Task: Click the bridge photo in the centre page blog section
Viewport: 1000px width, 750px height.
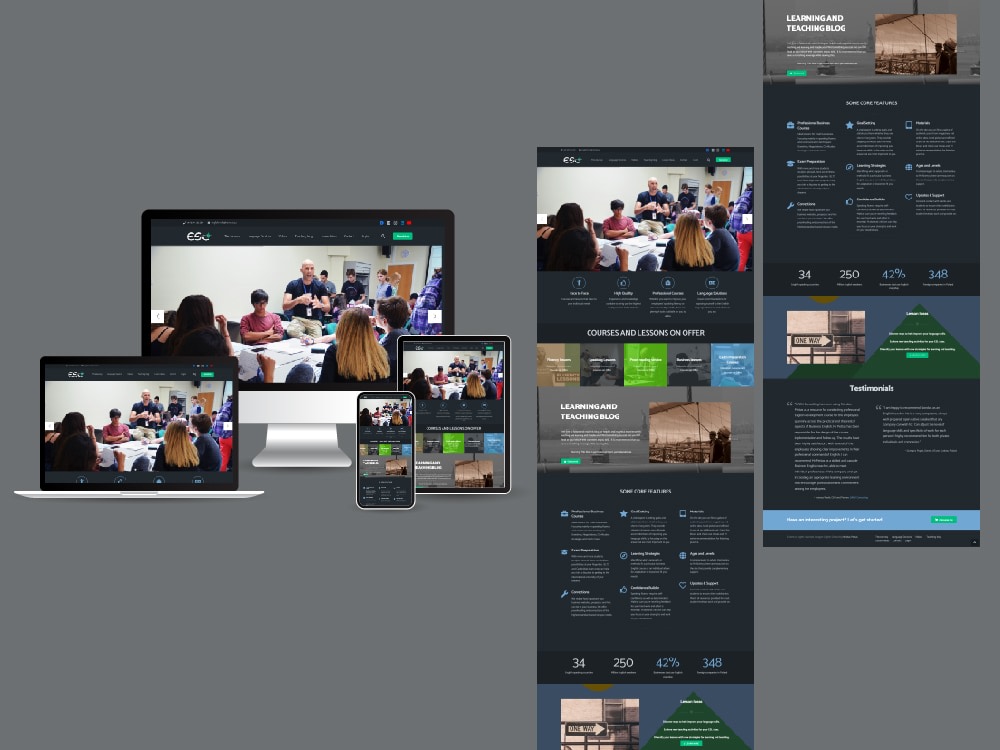Action: 690,432
